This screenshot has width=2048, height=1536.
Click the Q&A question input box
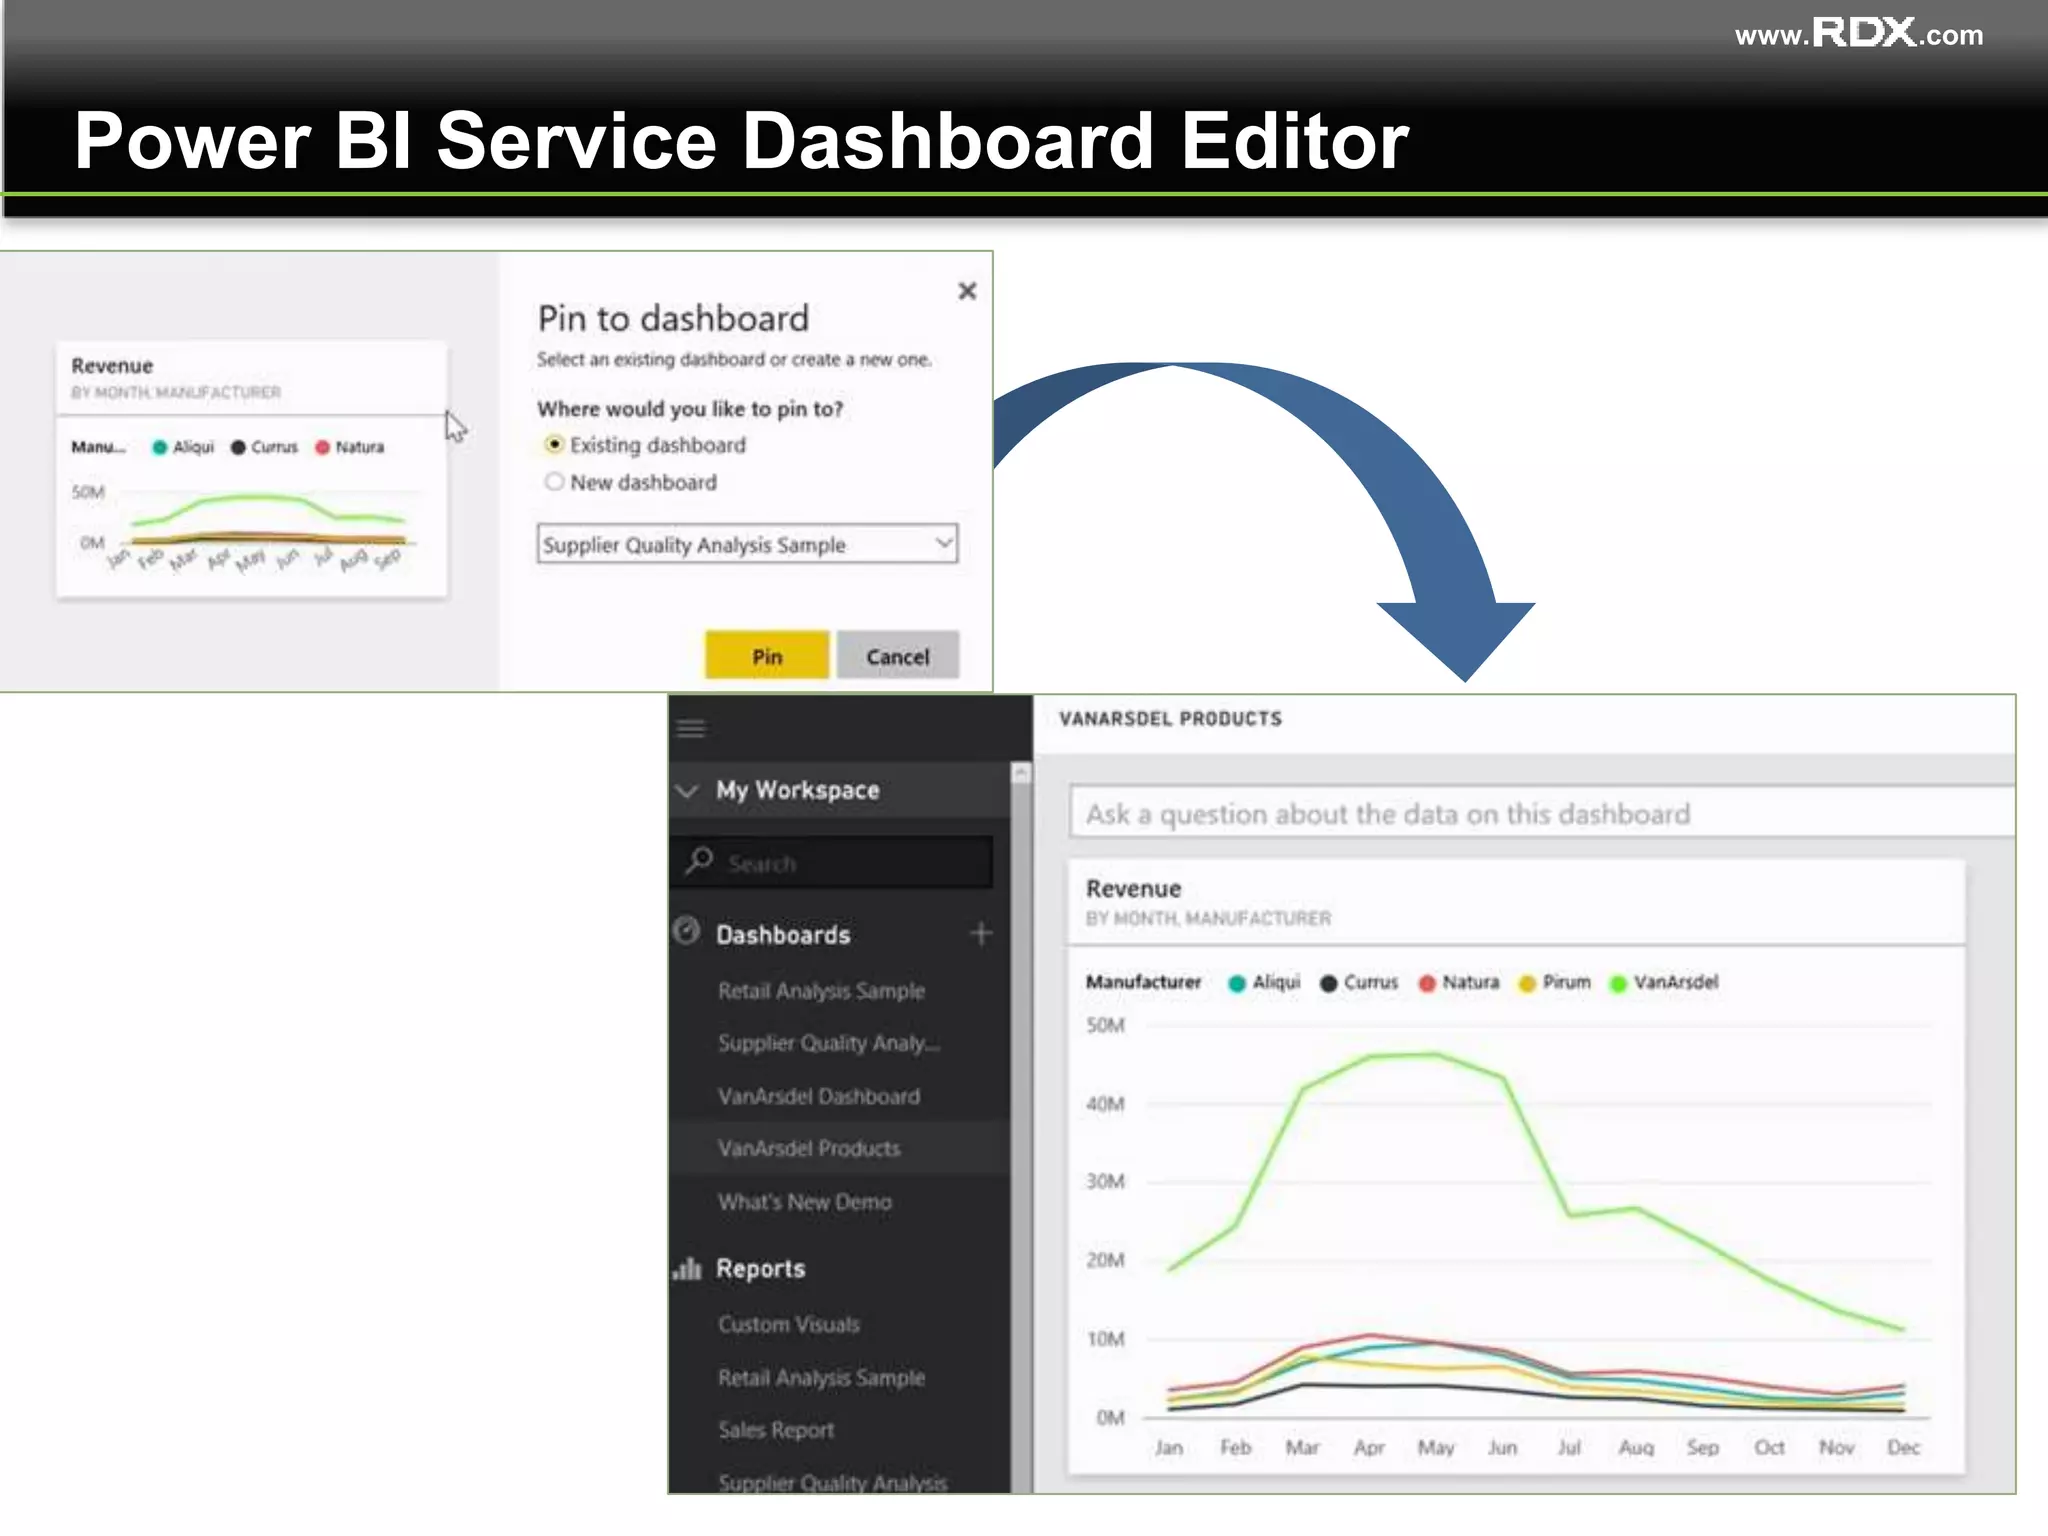pyautogui.click(x=1541, y=813)
